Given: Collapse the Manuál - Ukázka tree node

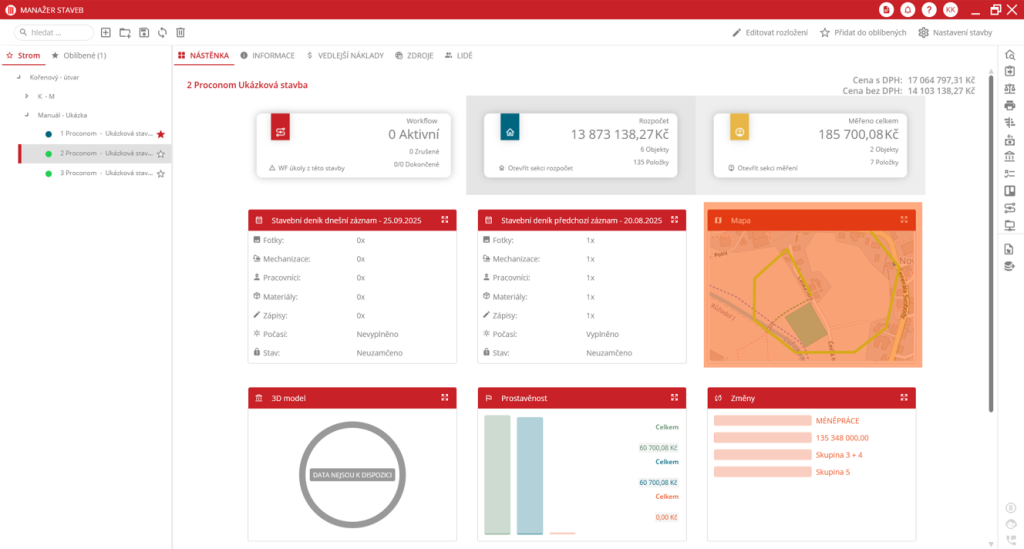Looking at the screenshot, I should pos(27,115).
